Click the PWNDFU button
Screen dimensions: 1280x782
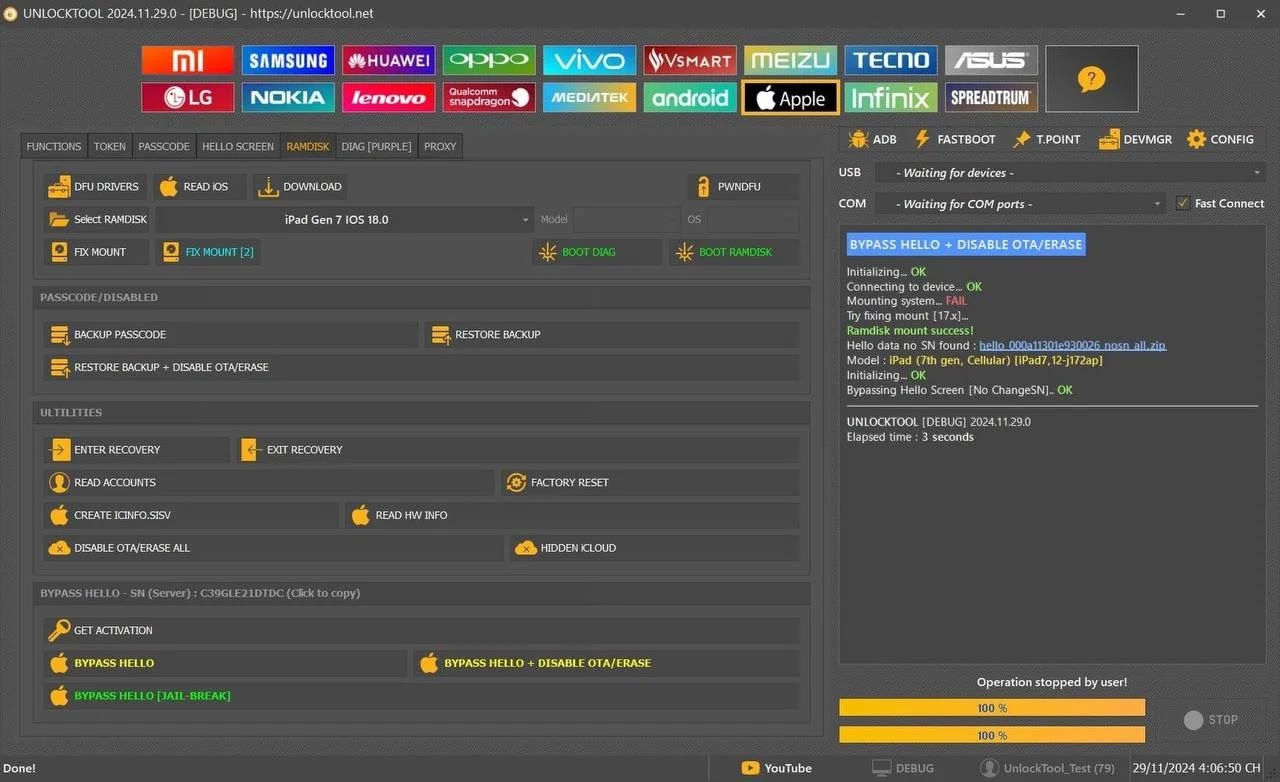coord(743,186)
